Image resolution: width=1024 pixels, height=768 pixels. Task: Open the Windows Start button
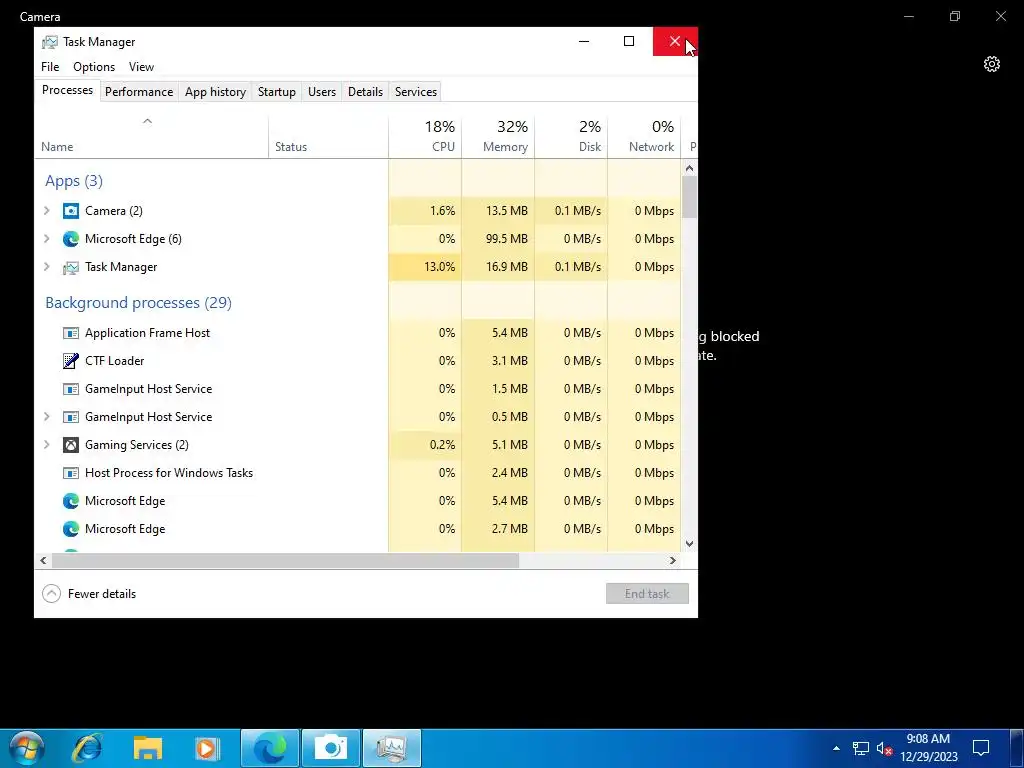coord(27,748)
